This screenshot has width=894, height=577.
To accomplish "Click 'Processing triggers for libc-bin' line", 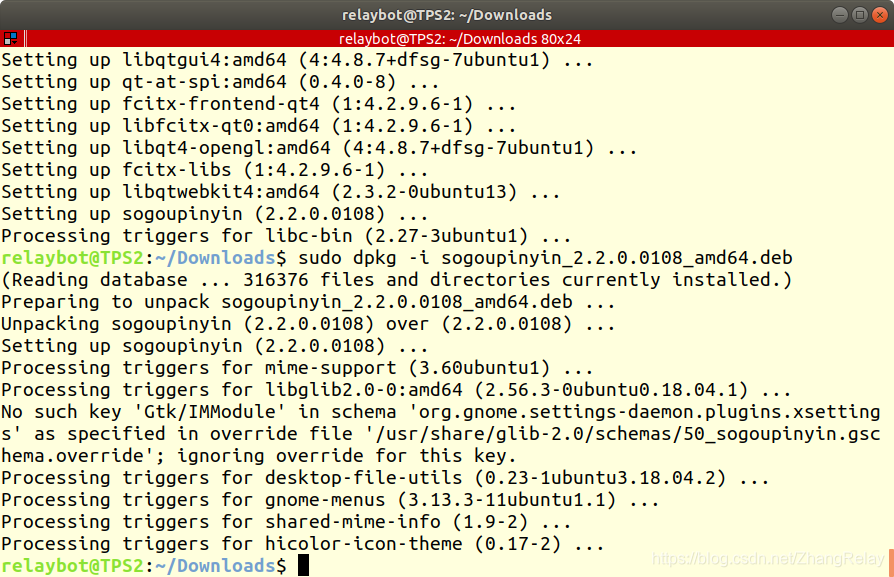I will coord(286,236).
